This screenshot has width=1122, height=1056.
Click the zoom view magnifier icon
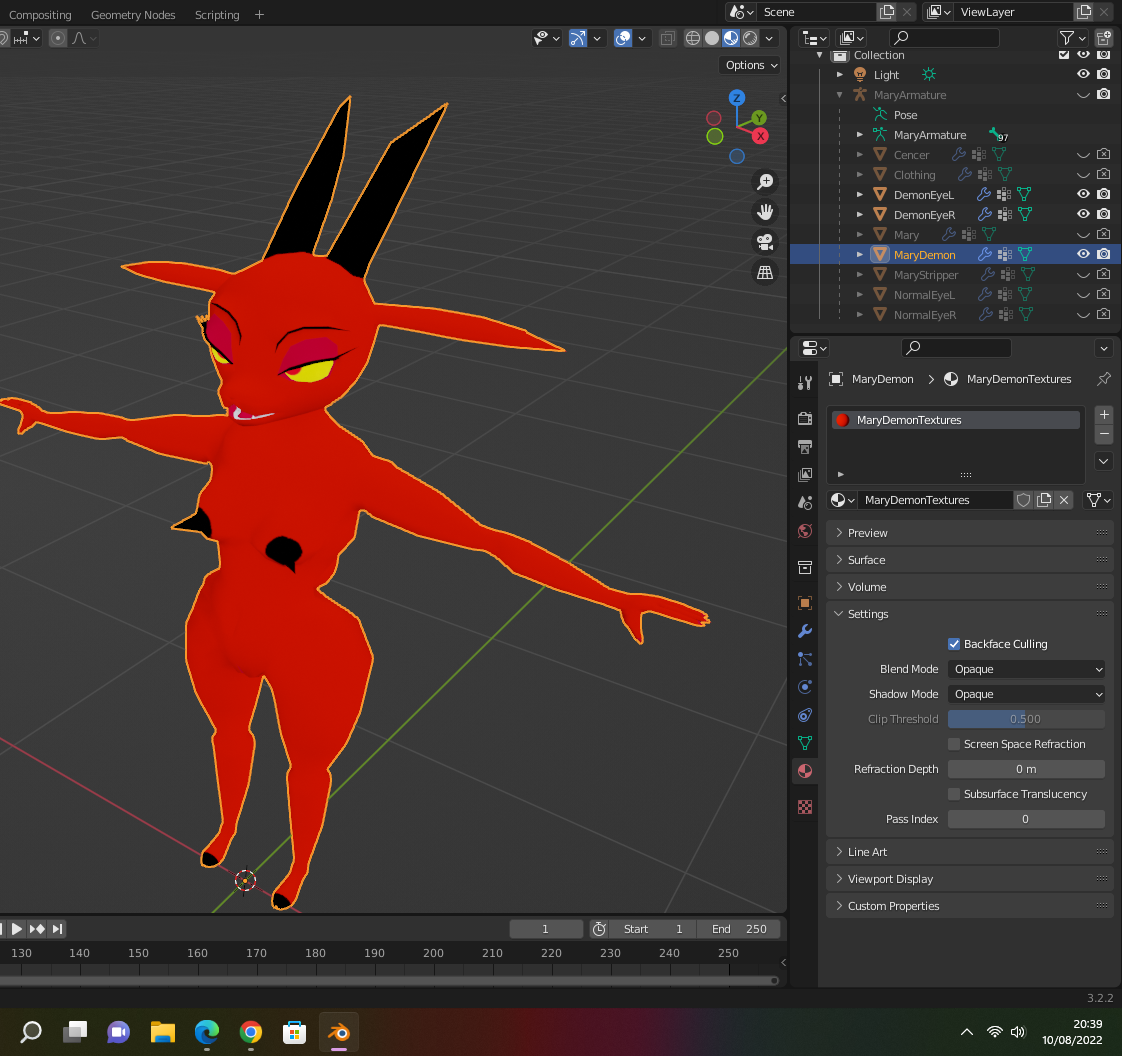point(765,182)
